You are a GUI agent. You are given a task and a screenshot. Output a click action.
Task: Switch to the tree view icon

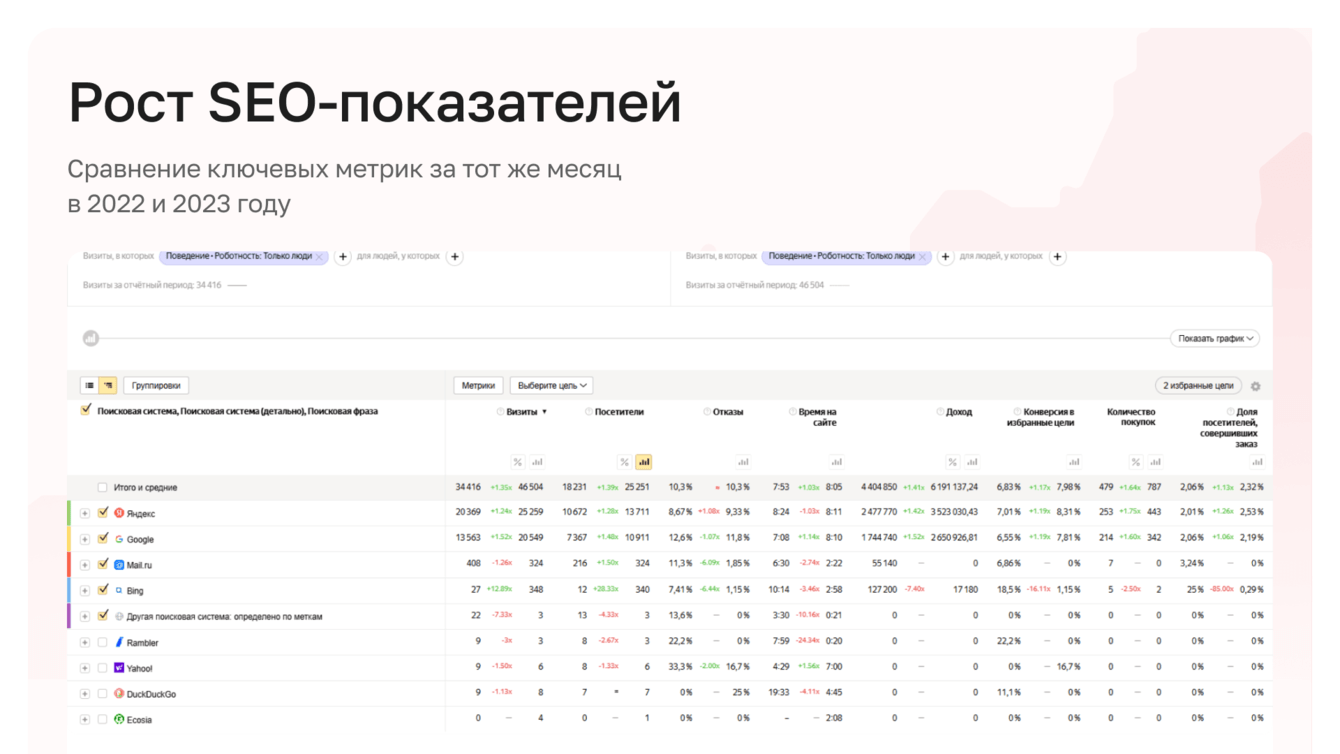click(107, 385)
